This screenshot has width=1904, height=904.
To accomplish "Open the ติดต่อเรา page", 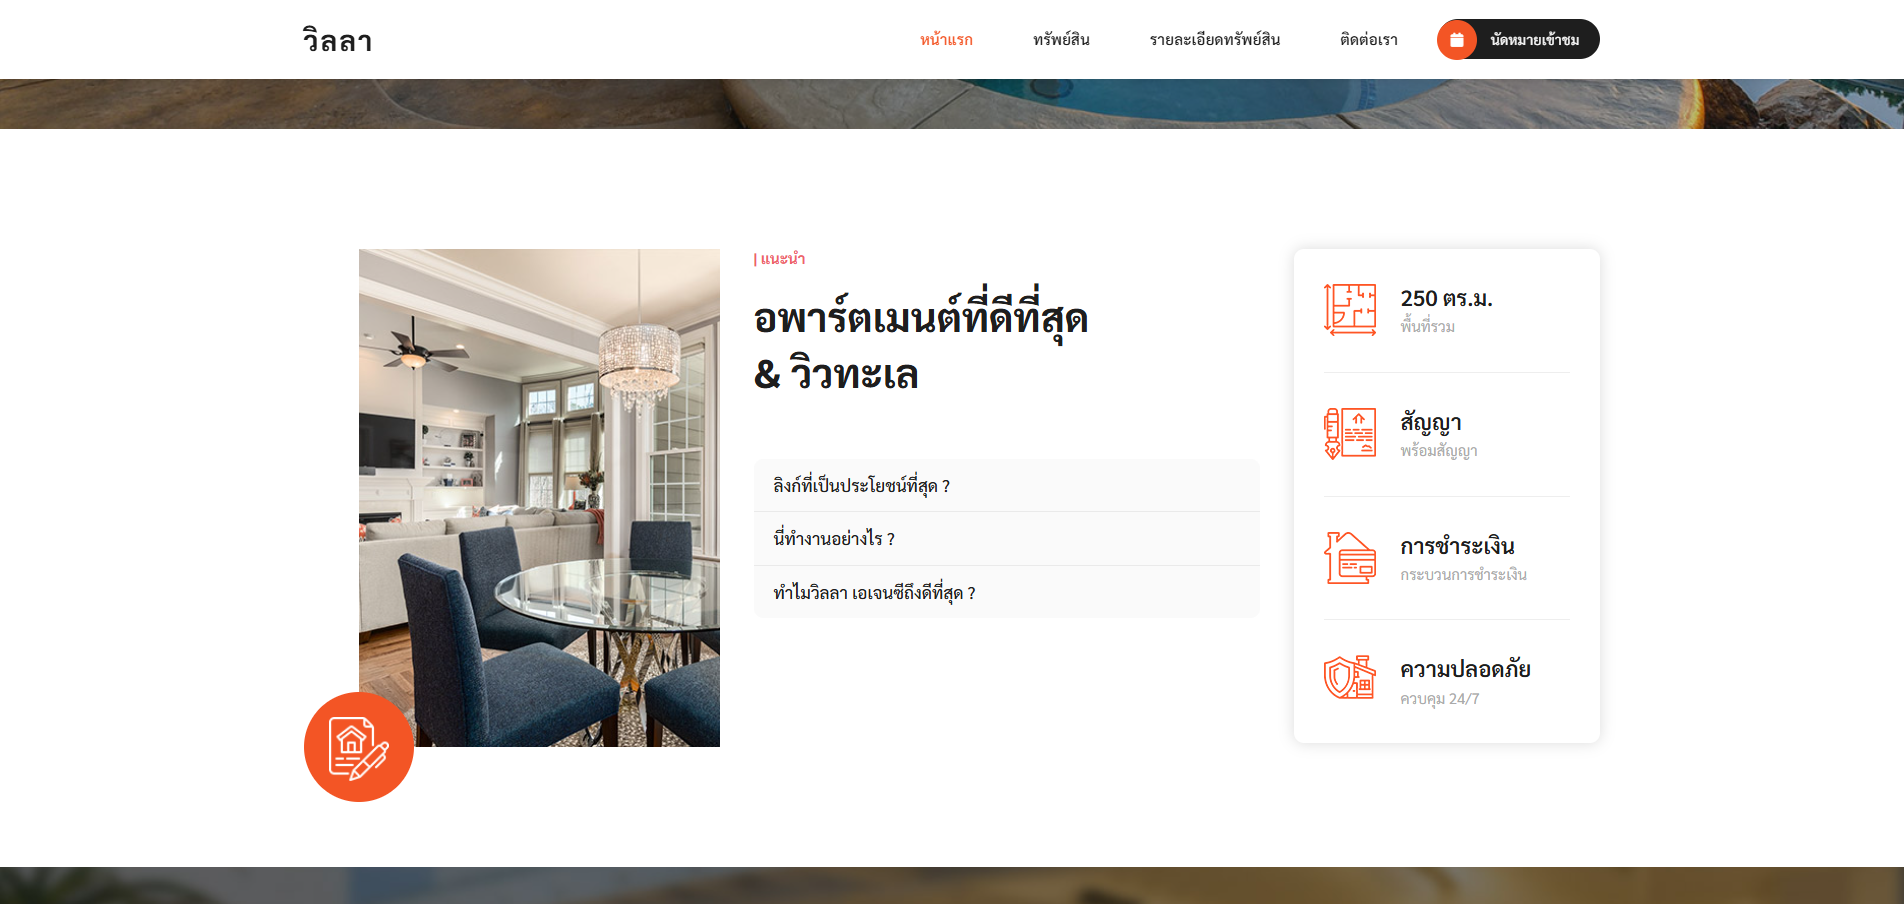I will point(1366,39).
